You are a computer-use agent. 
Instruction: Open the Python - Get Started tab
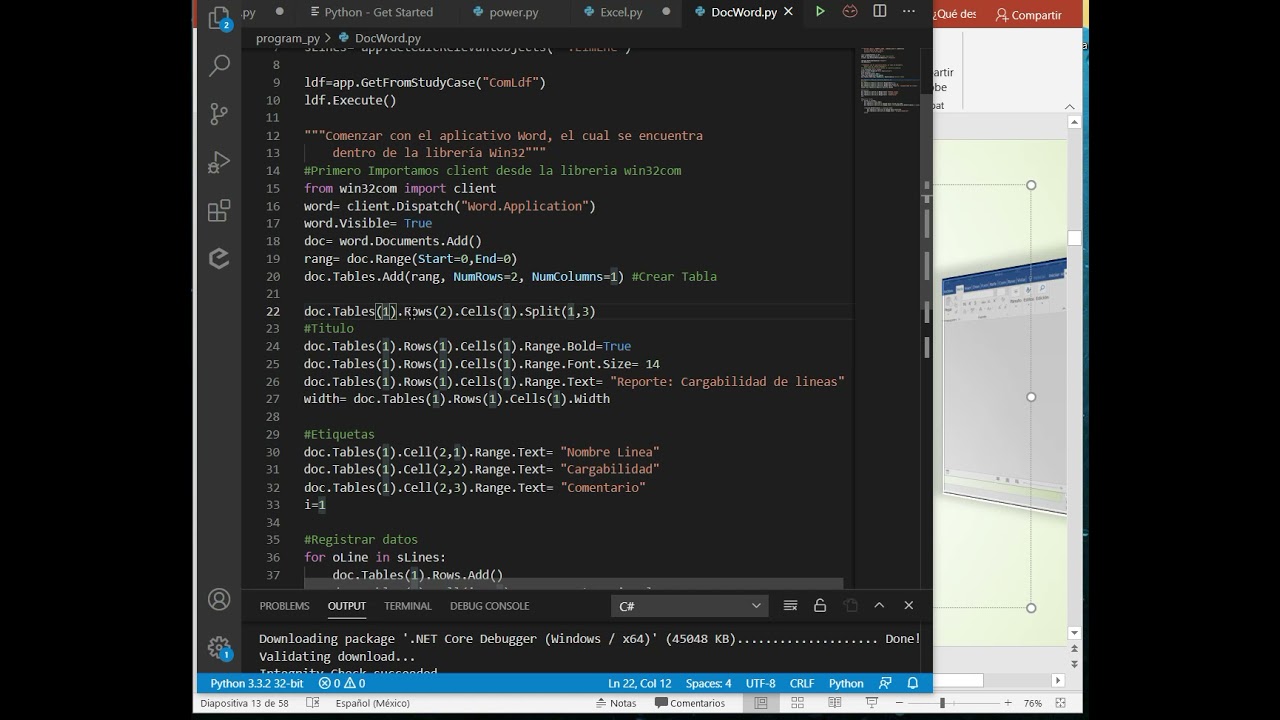coord(371,12)
